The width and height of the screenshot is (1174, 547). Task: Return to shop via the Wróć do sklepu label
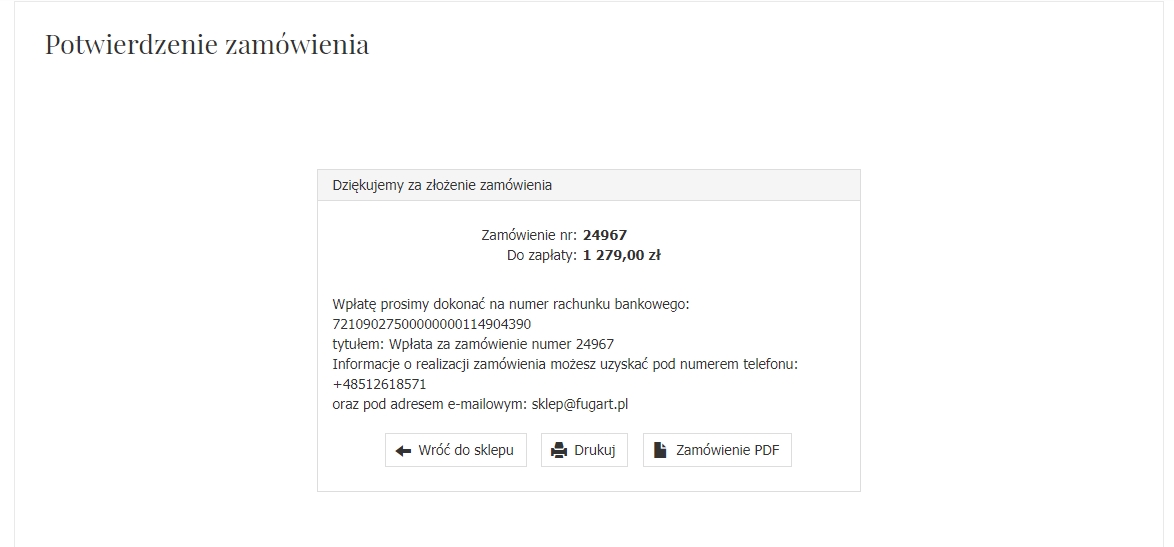tap(466, 451)
